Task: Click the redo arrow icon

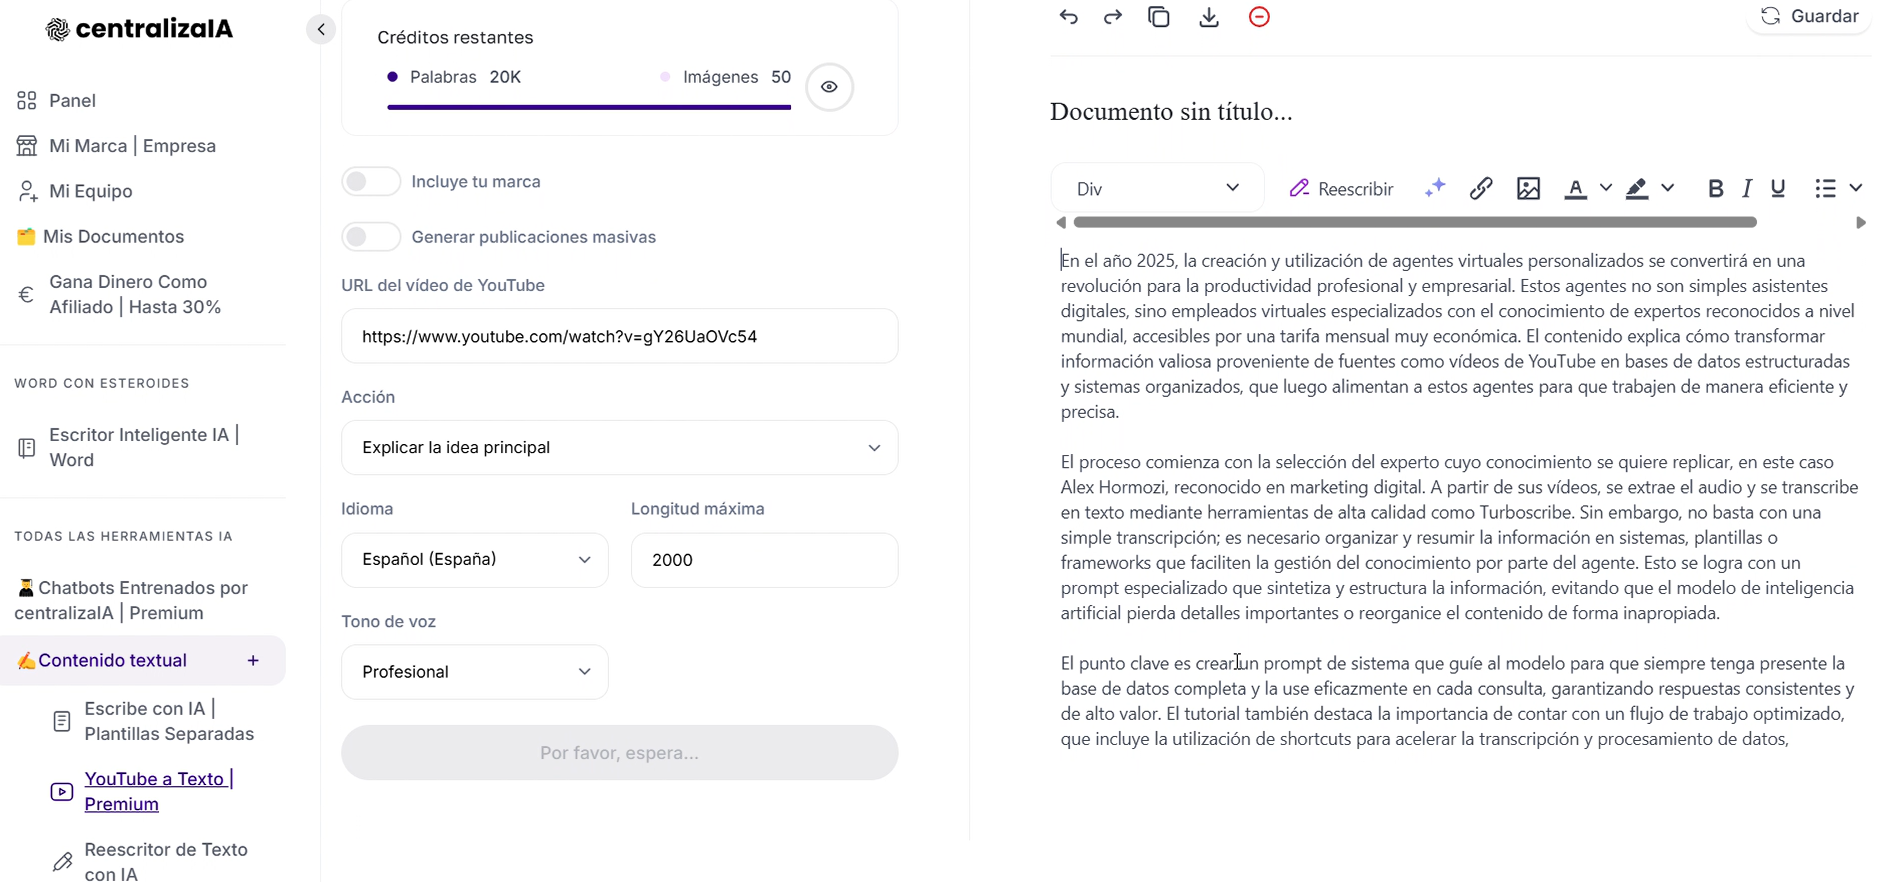Action: click(x=1113, y=17)
